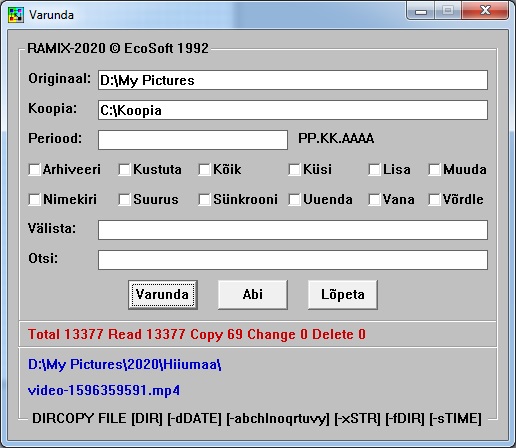
Task: Start backup with the Varunda button
Action: [x=163, y=295]
